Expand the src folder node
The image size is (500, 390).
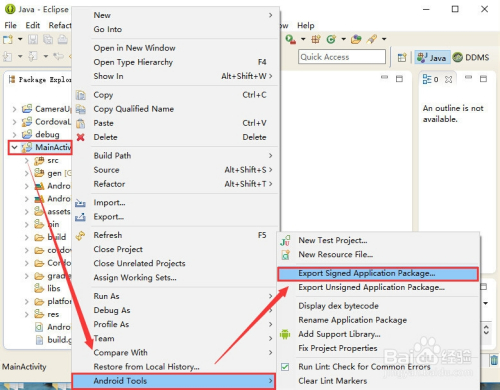coord(27,160)
